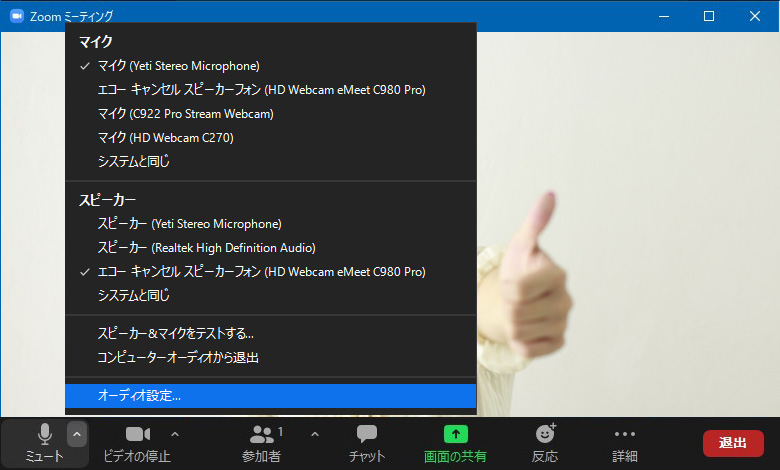Open the 反応 reactions picker

click(x=545, y=435)
